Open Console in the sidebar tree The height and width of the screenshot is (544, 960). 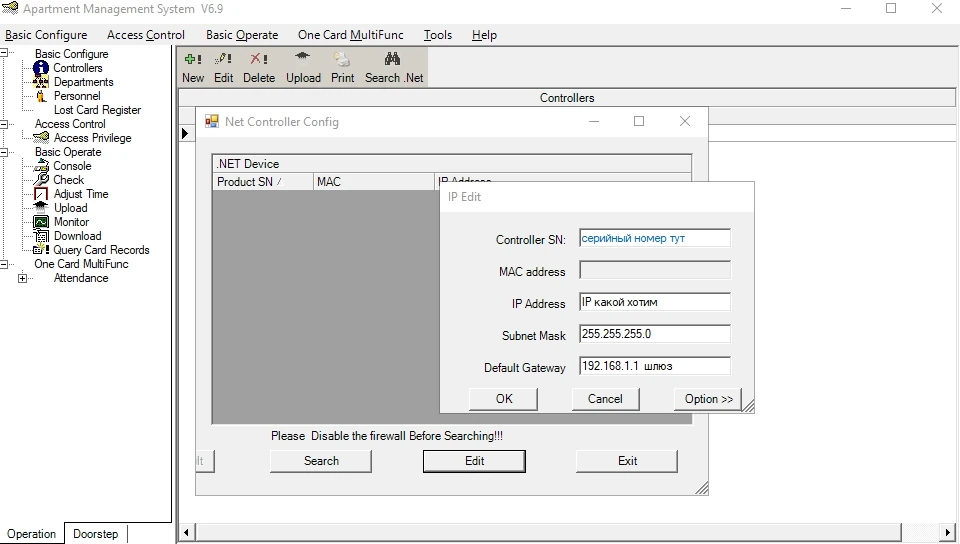click(x=72, y=166)
